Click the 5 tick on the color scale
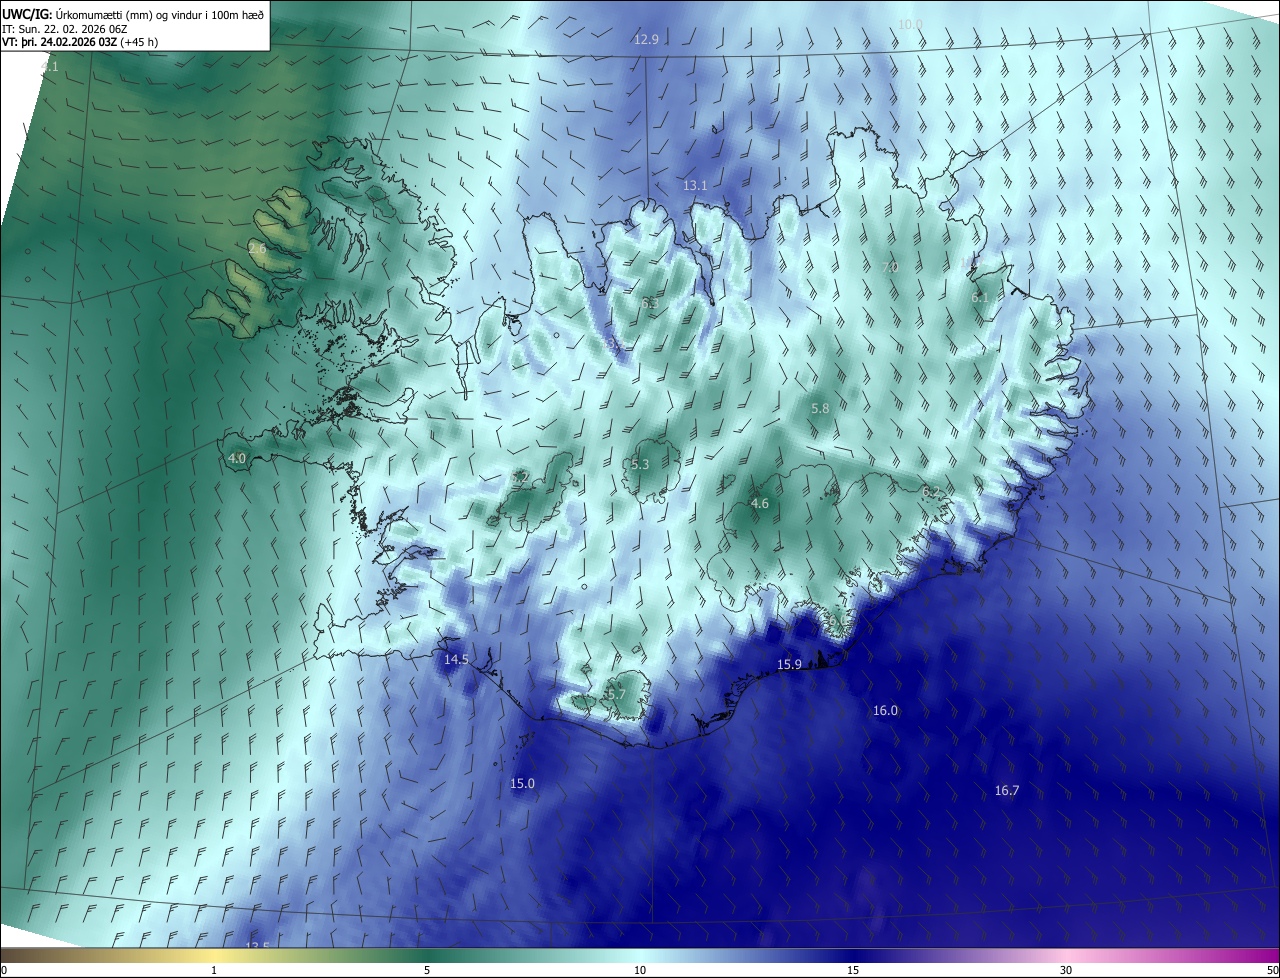The height and width of the screenshot is (978, 1280). pos(427,971)
